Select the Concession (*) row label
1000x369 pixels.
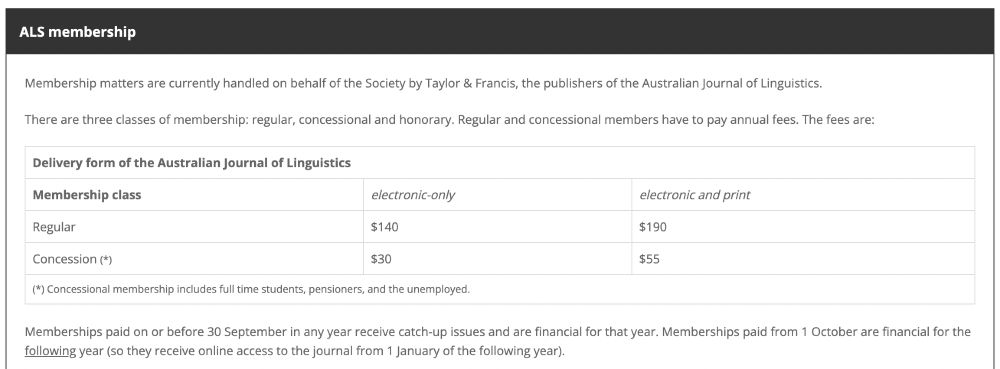tap(73, 259)
